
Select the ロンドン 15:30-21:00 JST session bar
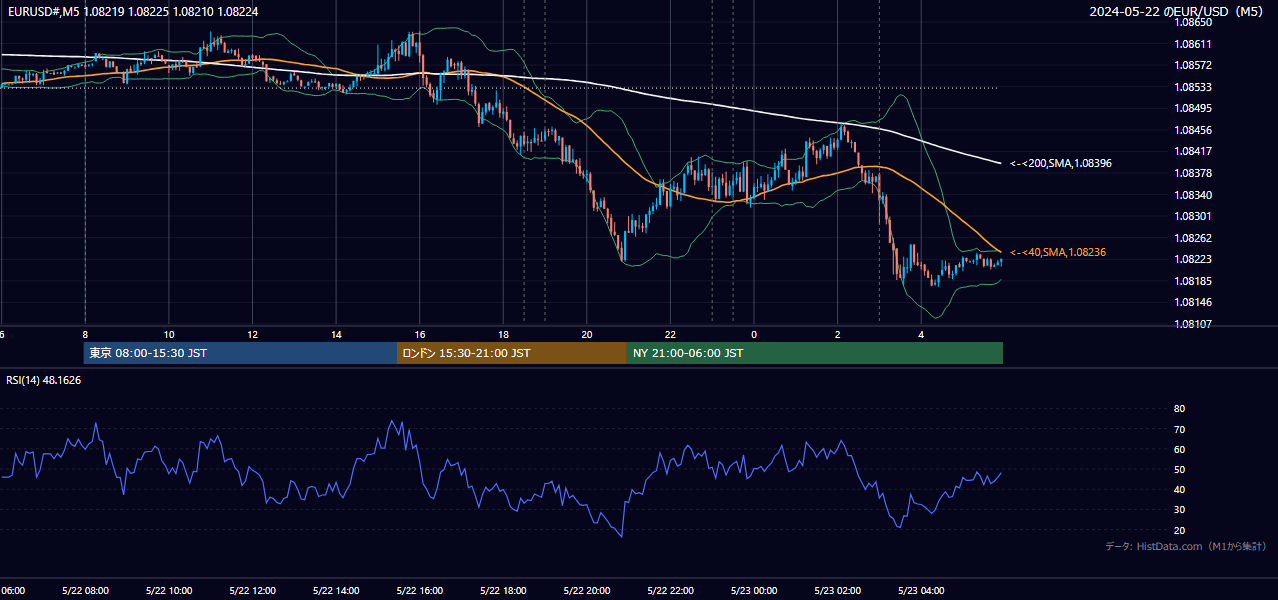click(512, 353)
